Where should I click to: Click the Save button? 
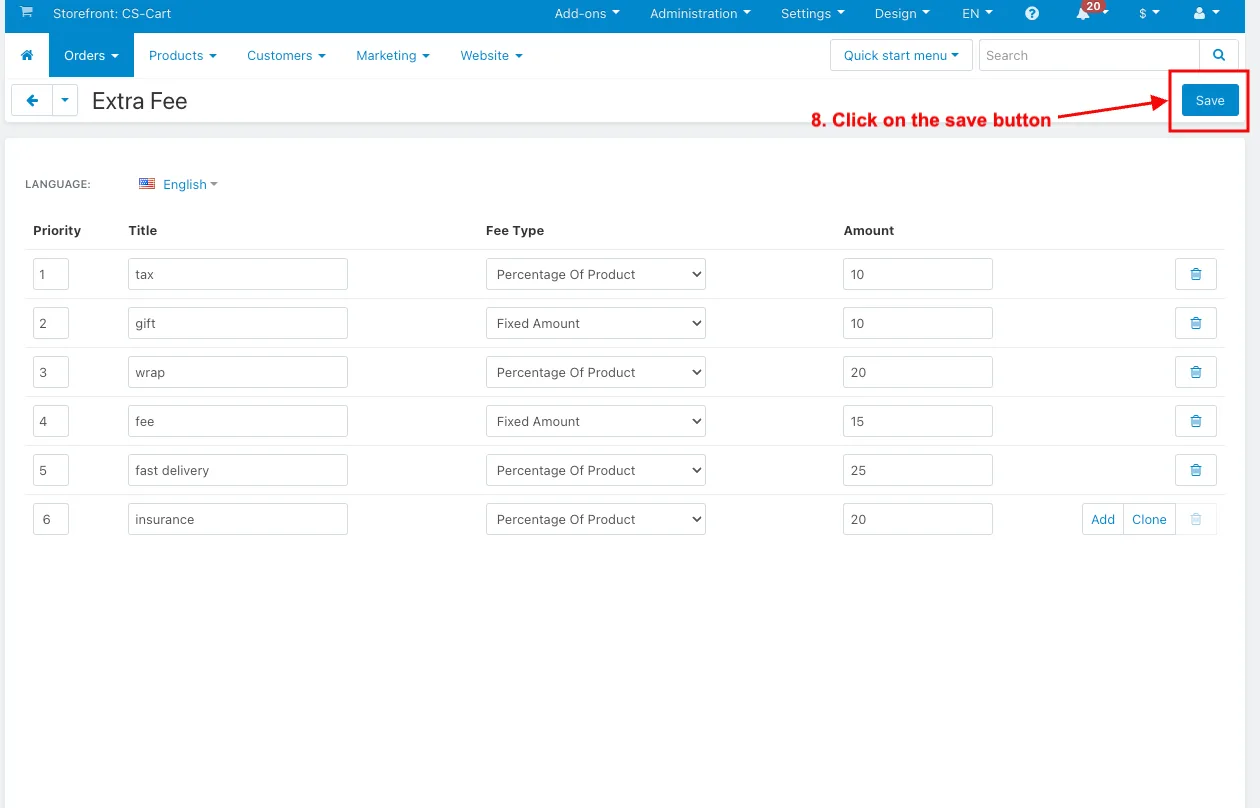1210,100
